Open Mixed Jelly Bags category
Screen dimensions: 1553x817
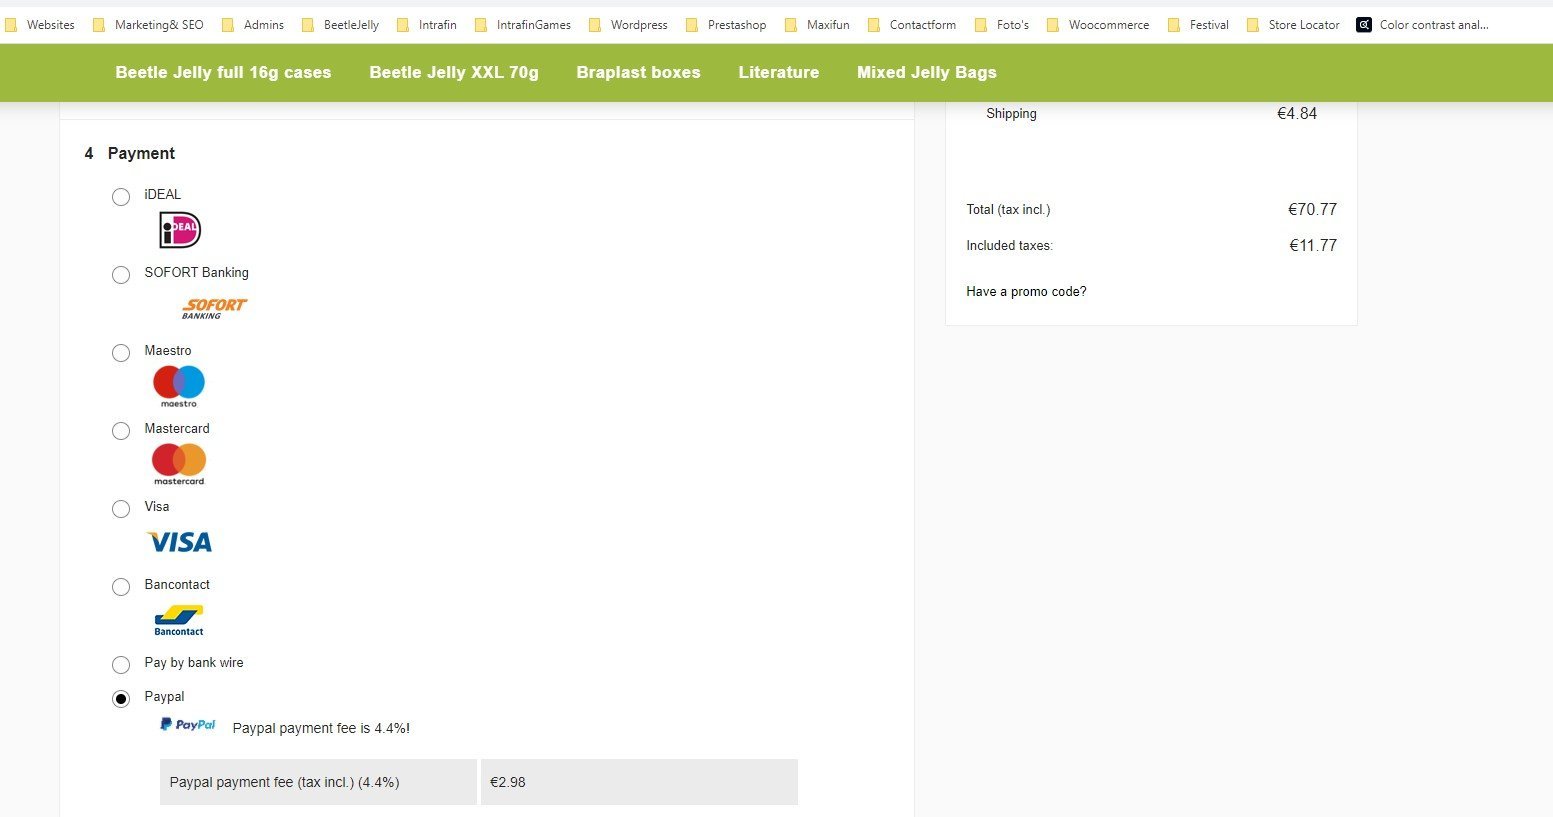click(x=927, y=72)
